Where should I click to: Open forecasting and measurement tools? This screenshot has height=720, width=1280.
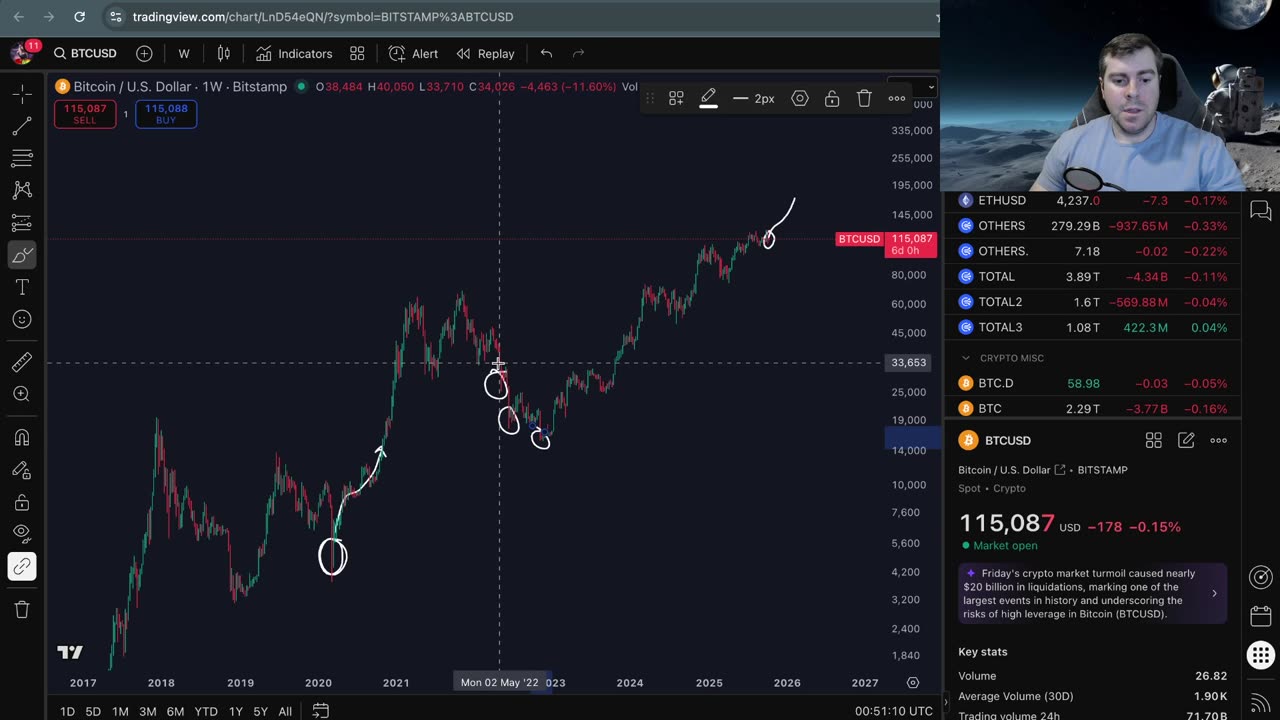[x=22, y=222]
